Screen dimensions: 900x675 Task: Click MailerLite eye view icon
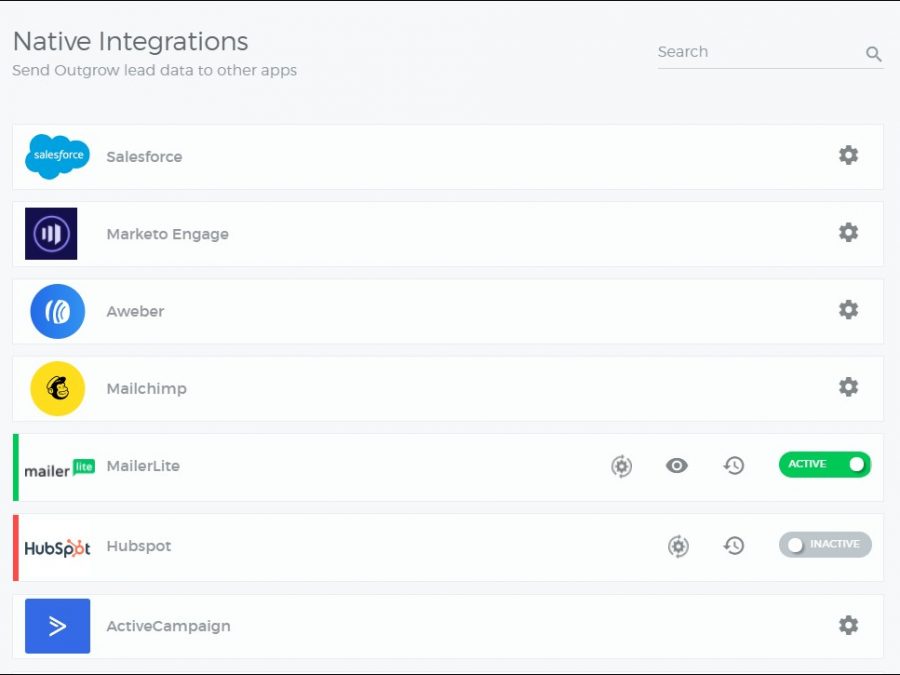tap(677, 466)
